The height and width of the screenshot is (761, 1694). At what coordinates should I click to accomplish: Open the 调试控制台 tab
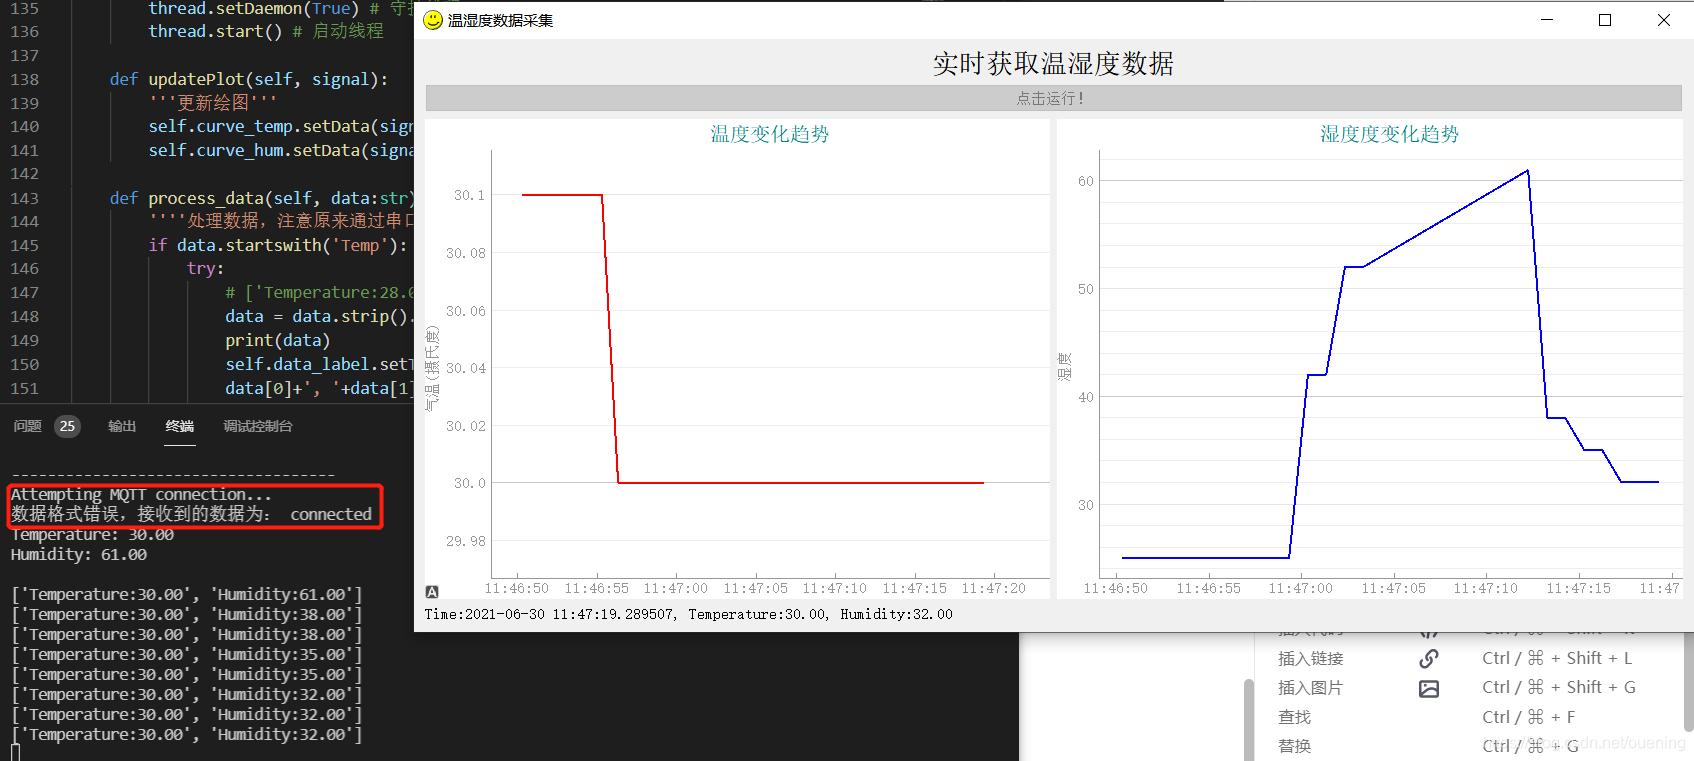tap(258, 426)
